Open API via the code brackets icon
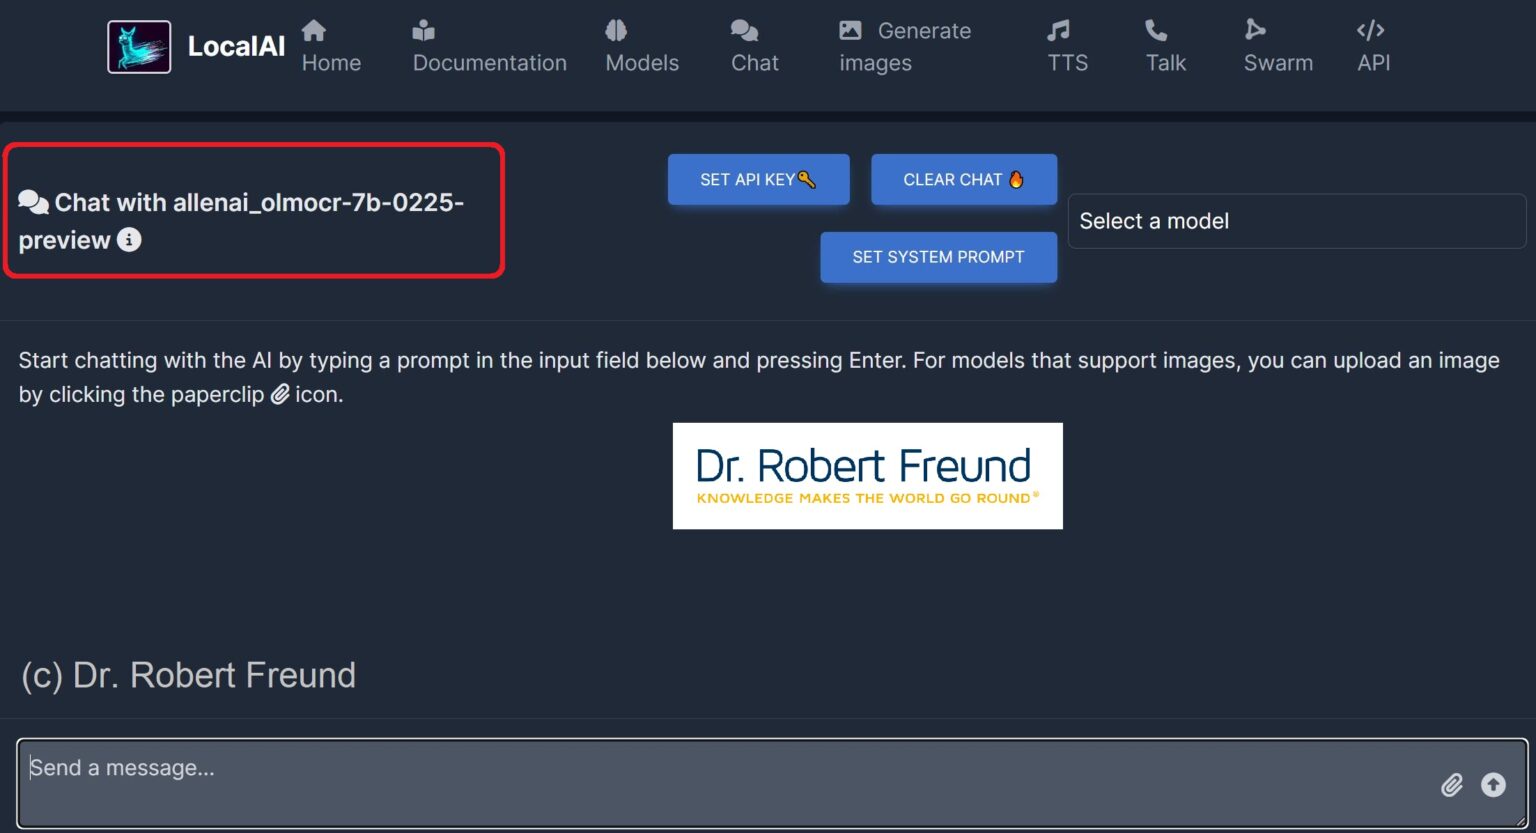This screenshot has width=1536, height=833. pos(1370,30)
